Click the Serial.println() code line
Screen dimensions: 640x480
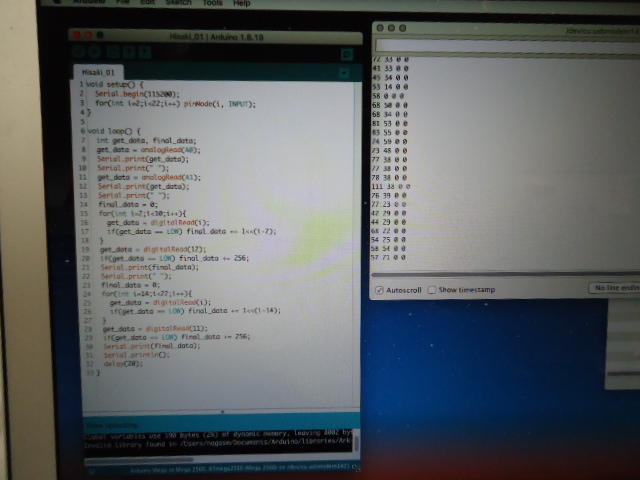coord(136,354)
